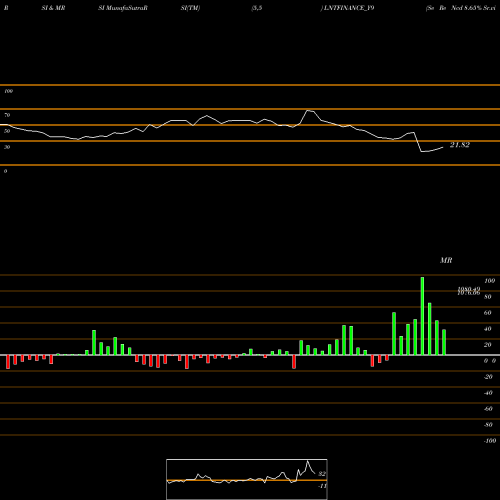Screen dimensions: 500x500
Task: Click the tallest green MR histogram bar
Action: (x=422, y=316)
